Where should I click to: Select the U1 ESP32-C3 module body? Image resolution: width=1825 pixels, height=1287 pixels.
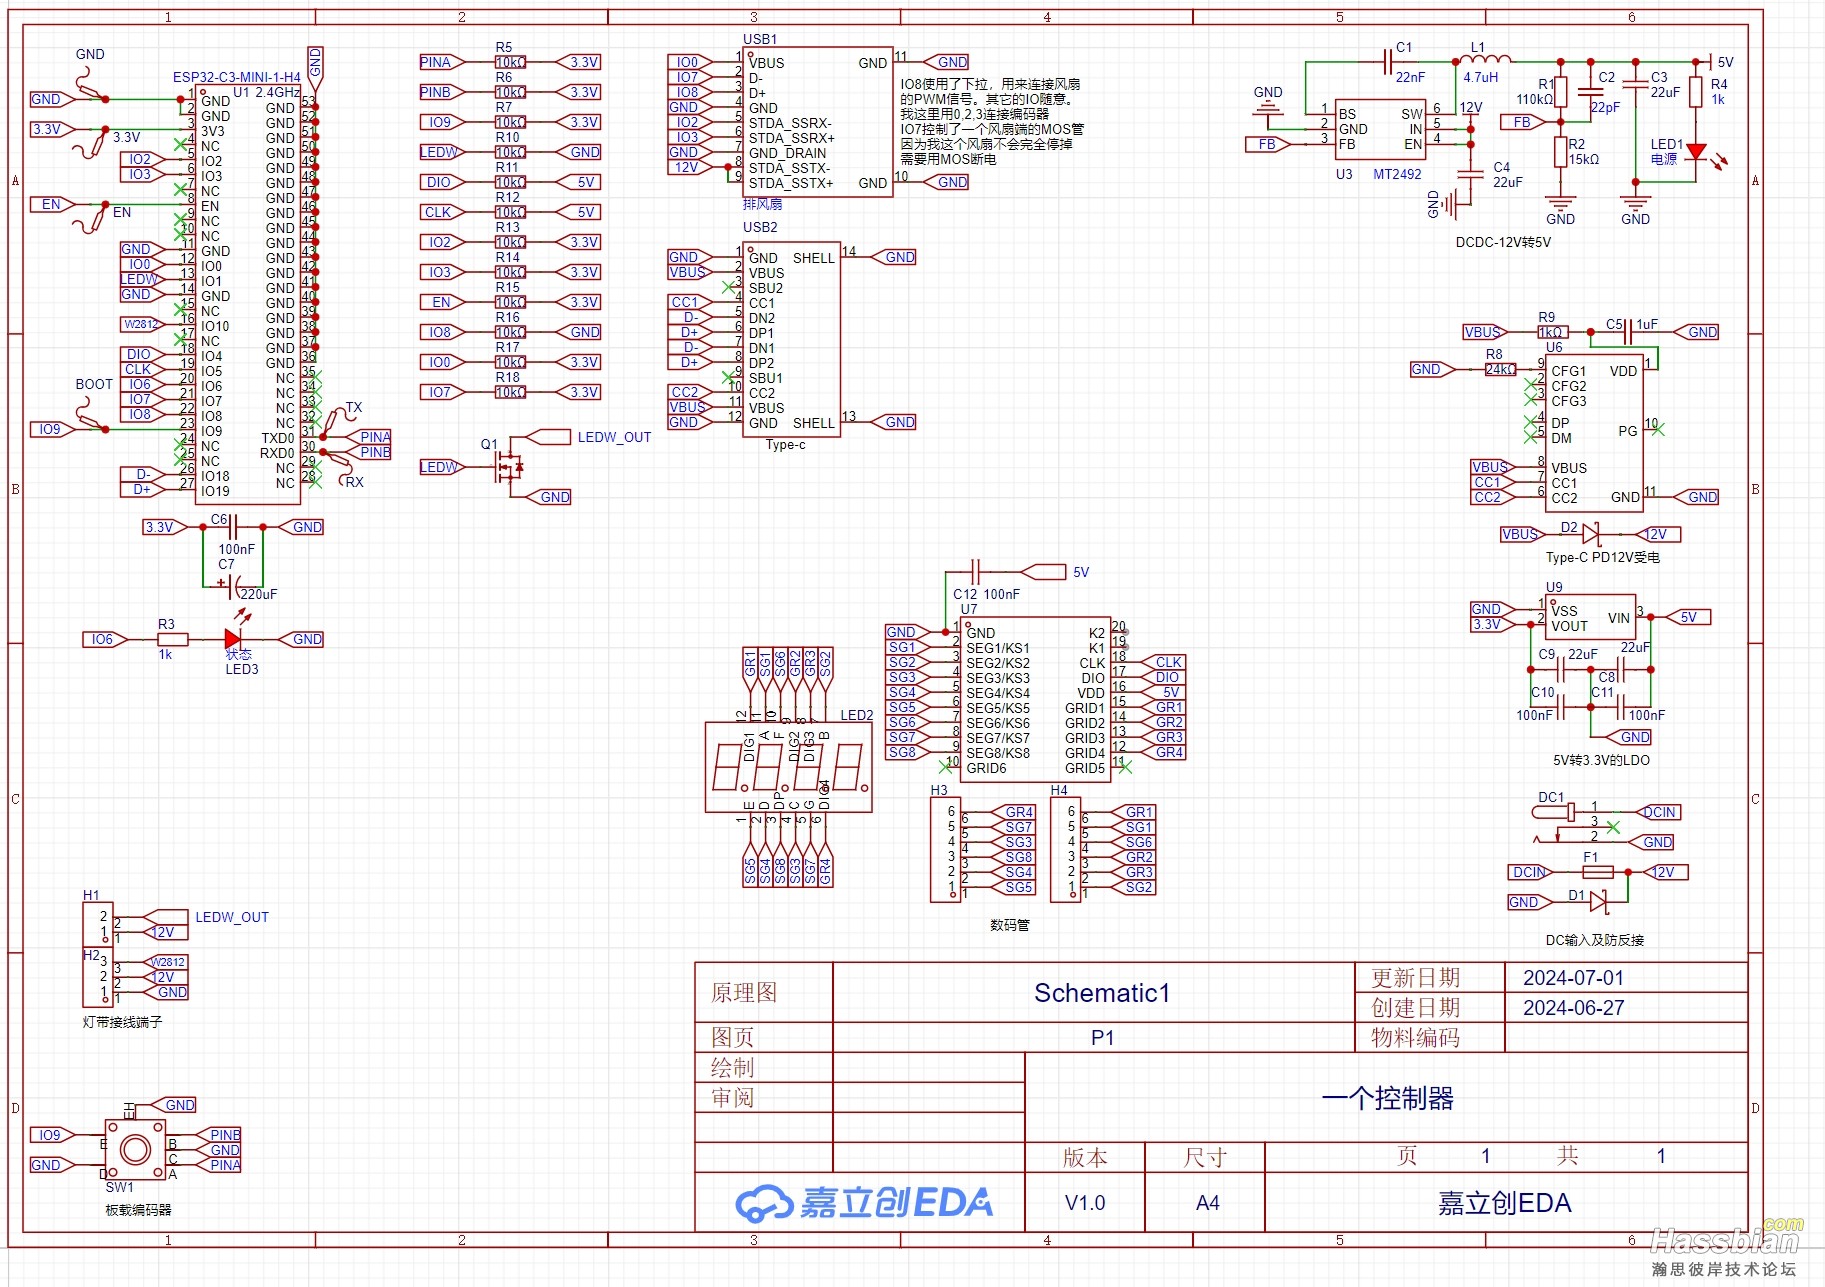click(250, 293)
